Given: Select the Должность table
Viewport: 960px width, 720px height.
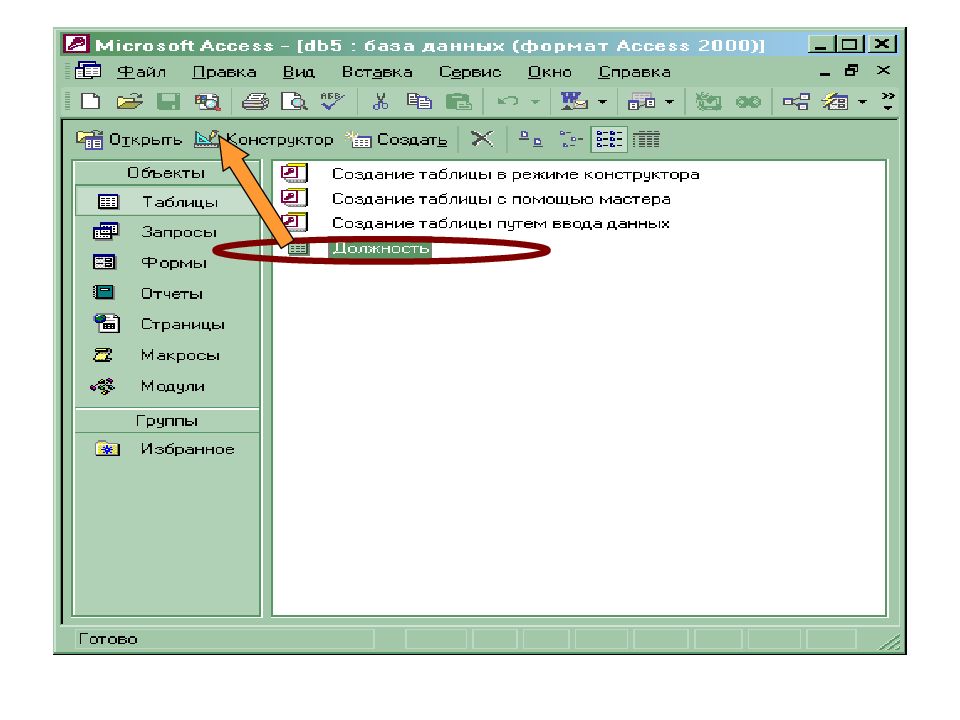Looking at the screenshot, I should (x=359, y=249).
